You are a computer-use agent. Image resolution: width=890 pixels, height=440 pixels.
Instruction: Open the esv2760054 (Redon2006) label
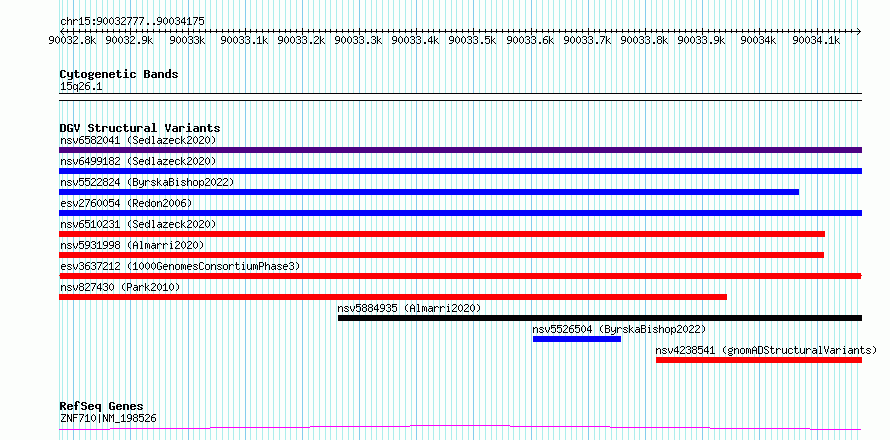126,203
